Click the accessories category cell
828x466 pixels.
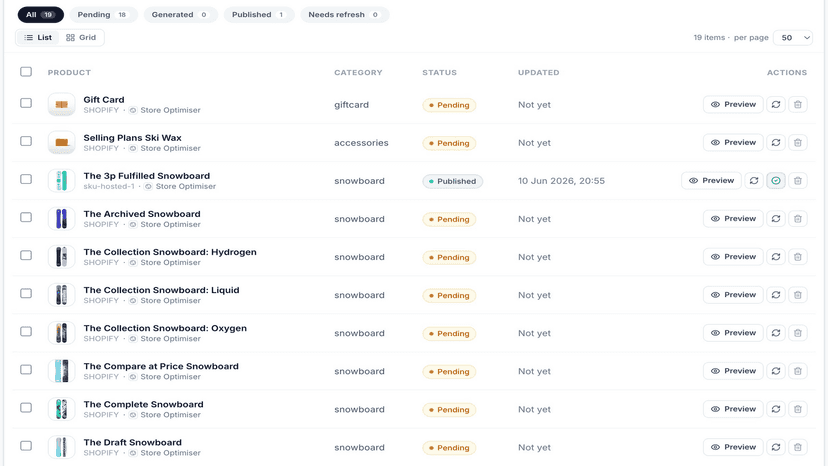(x=361, y=143)
